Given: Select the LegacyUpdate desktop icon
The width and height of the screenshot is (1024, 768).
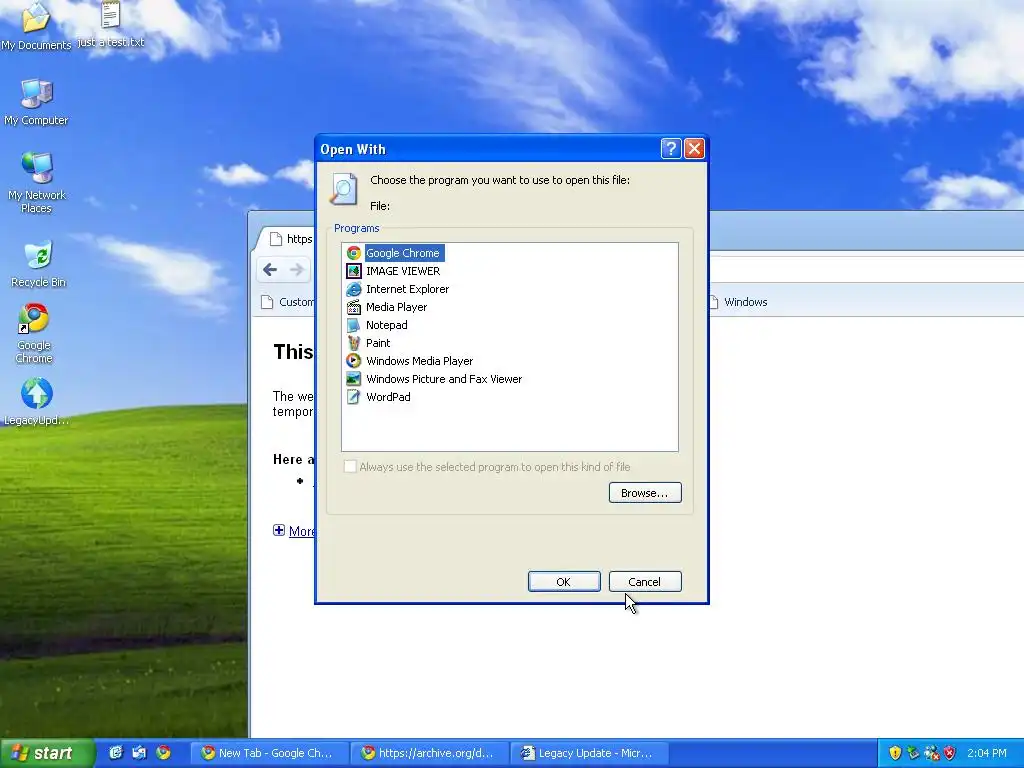Looking at the screenshot, I should pos(36,402).
